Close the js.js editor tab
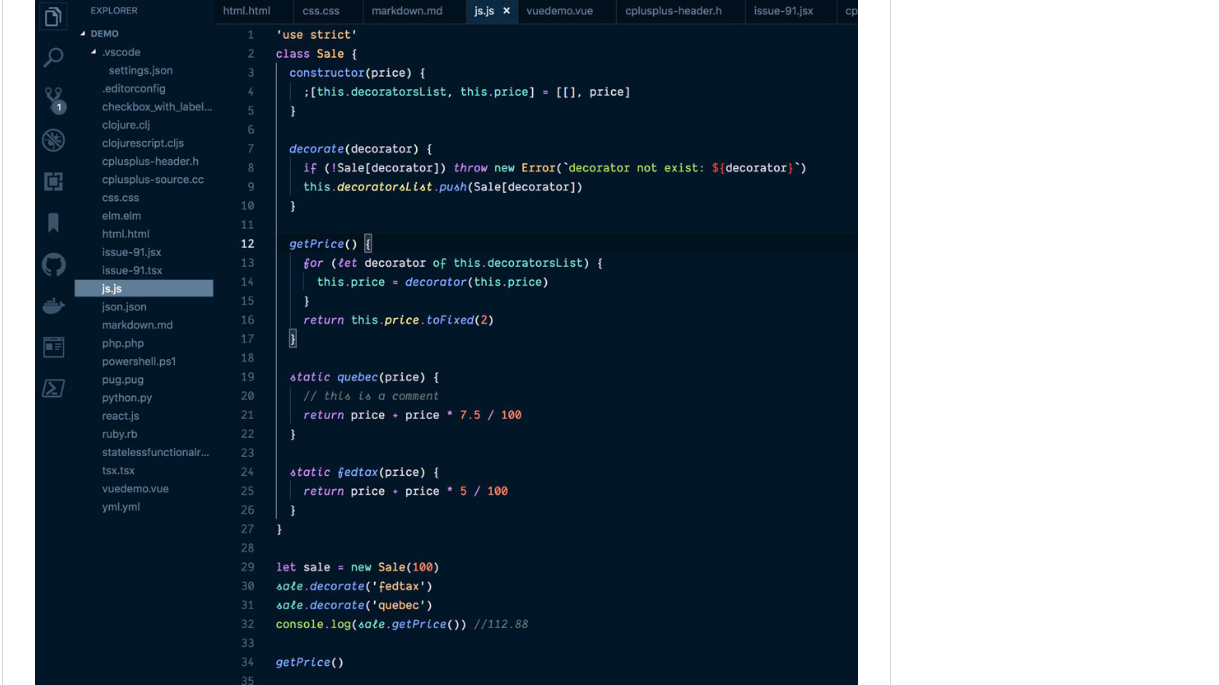 [506, 11]
